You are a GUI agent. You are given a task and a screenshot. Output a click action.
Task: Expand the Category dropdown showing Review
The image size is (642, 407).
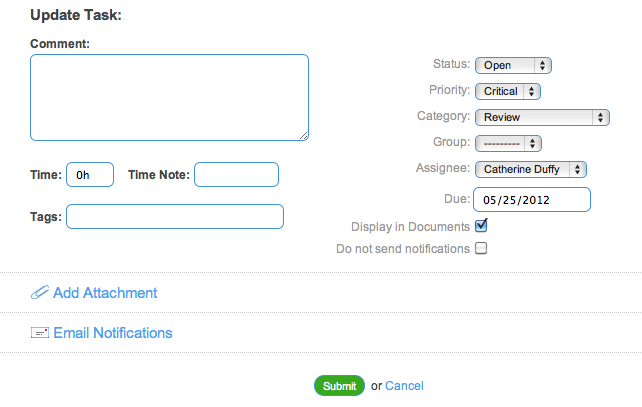tap(542, 118)
